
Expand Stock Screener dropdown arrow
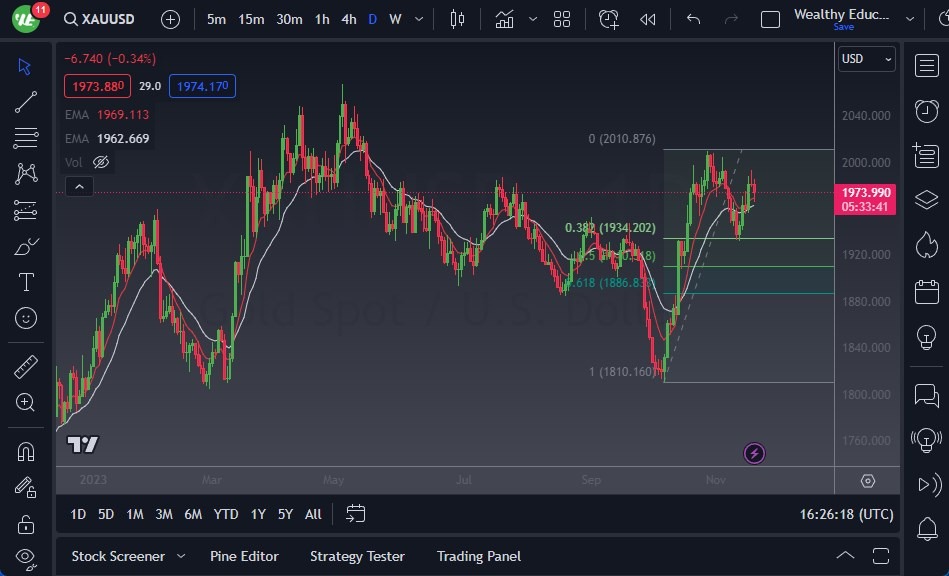coord(181,556)
